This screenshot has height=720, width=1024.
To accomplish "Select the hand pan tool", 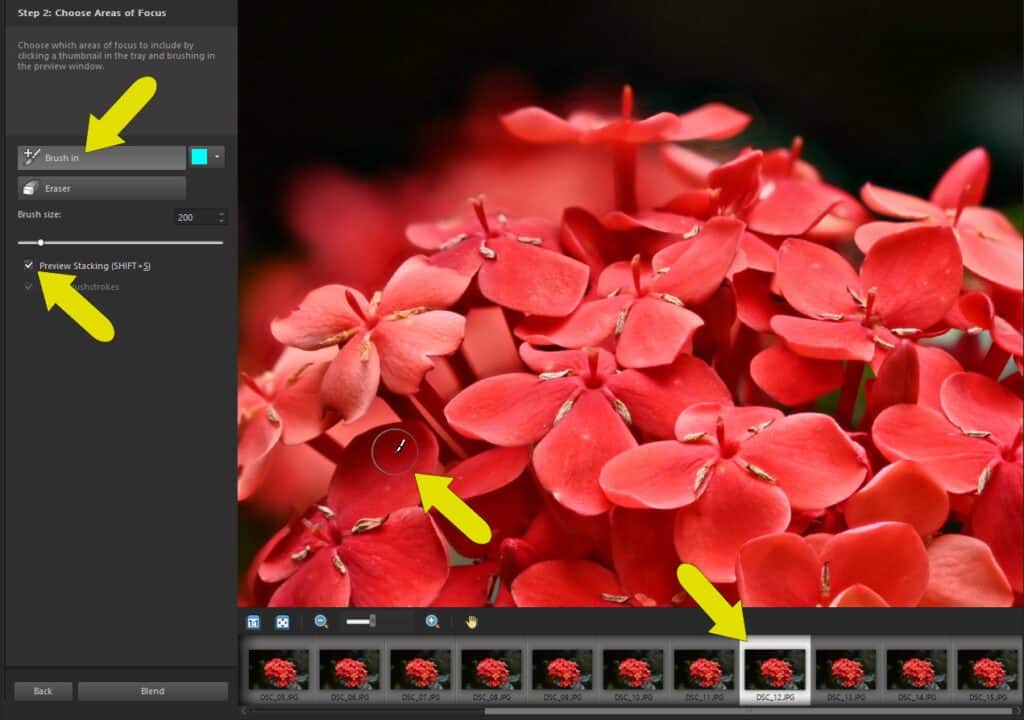I will pyautogui.click(x=471, y=622).
